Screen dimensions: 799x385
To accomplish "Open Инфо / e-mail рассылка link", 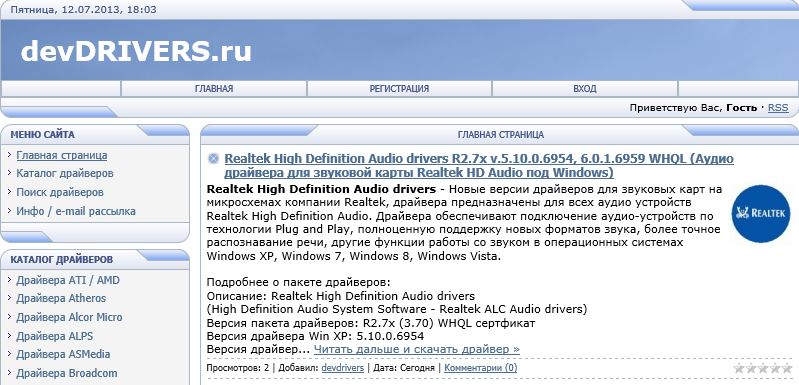I will (76, 211).
